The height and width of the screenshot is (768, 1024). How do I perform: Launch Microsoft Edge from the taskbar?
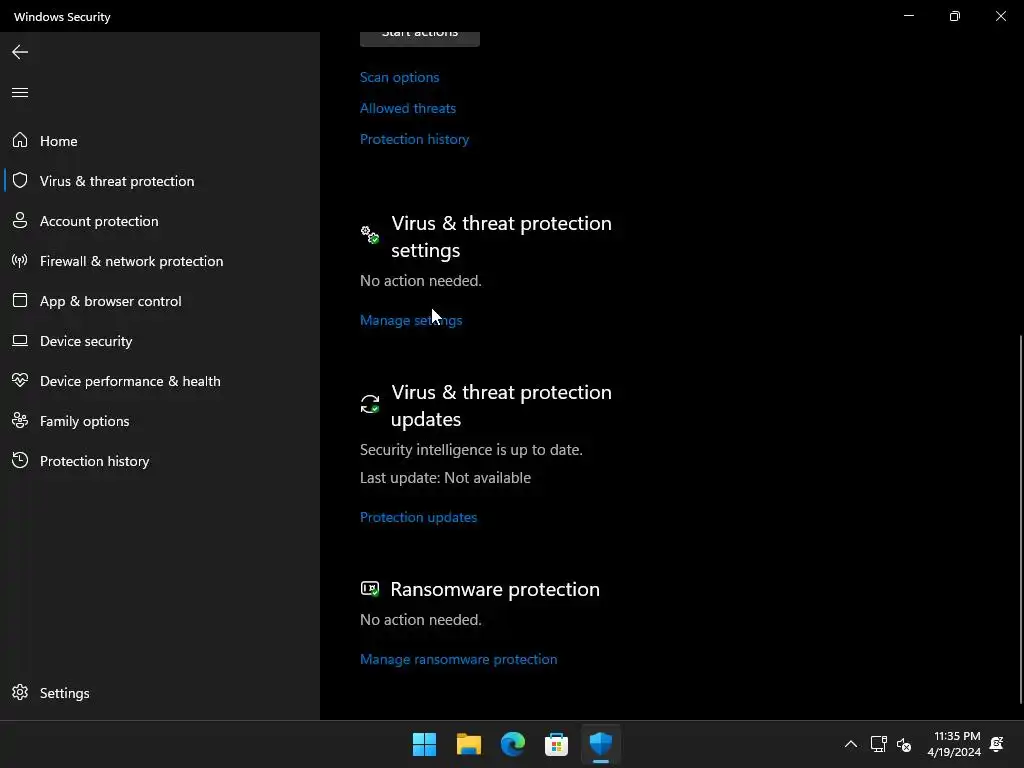[513, 744]
